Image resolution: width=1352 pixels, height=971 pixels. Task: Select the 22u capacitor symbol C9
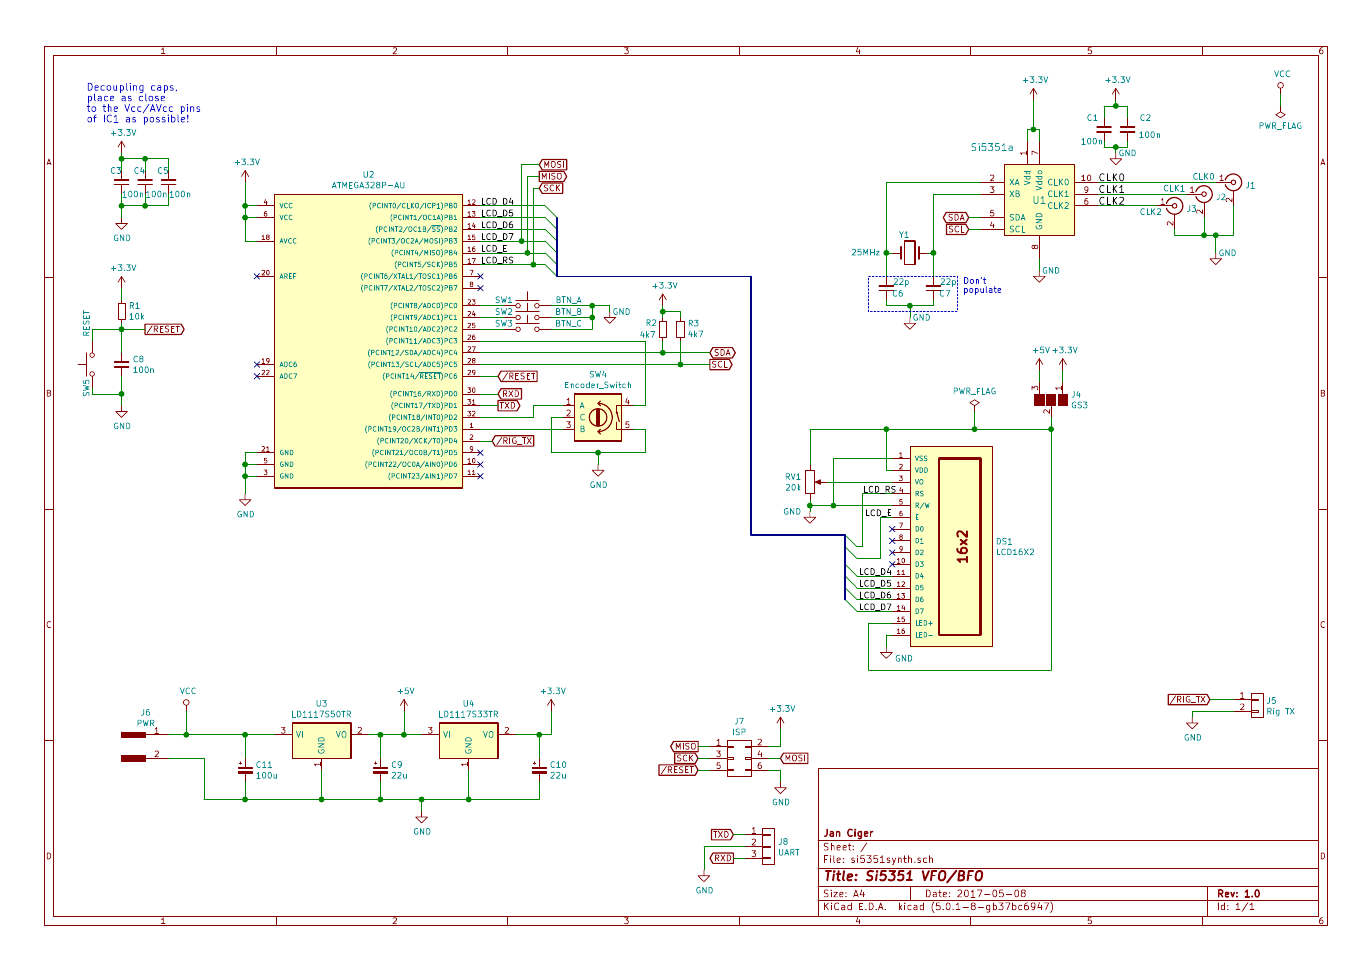[x=380, y=769]
